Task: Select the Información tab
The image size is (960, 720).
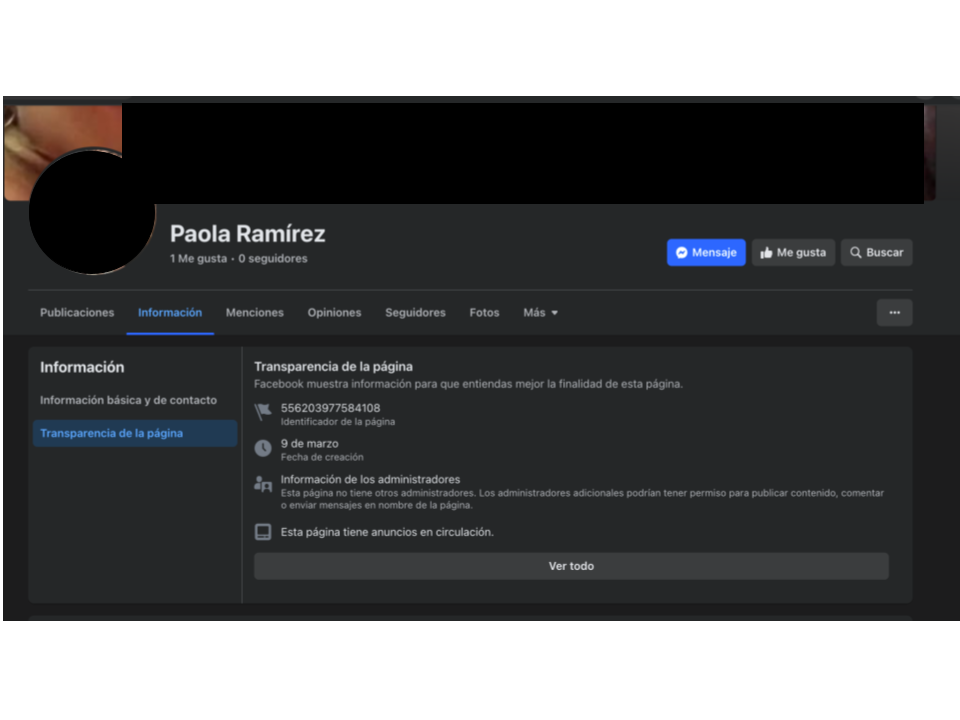Action: 170,313
